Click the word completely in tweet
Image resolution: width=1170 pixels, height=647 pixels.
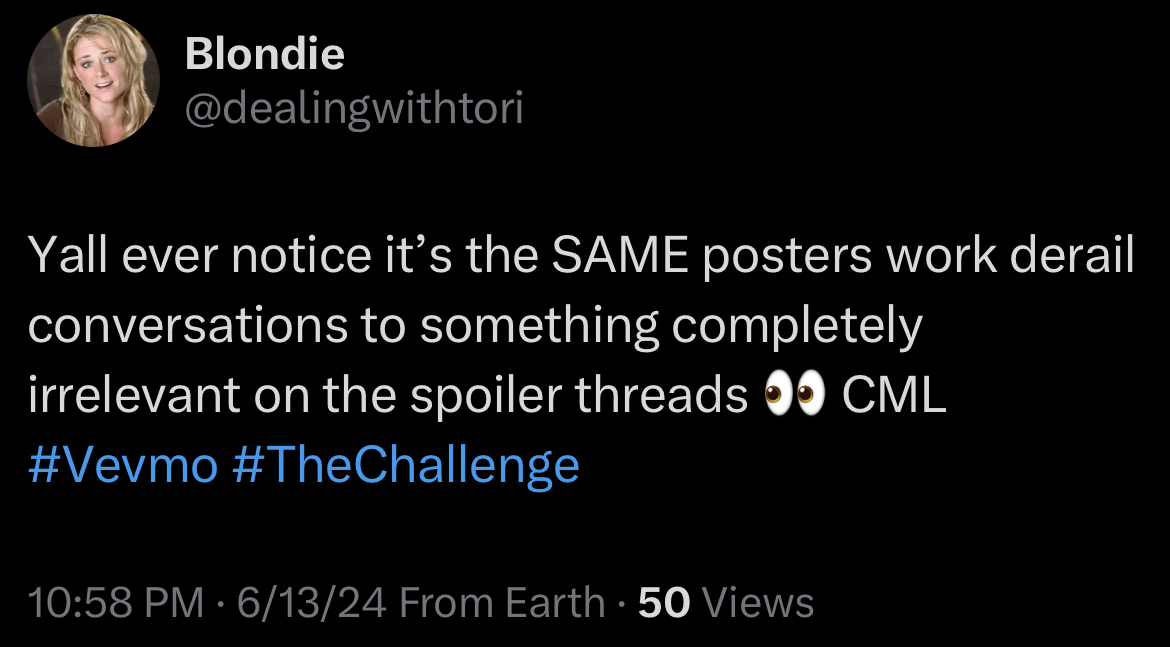click(797, 327)
